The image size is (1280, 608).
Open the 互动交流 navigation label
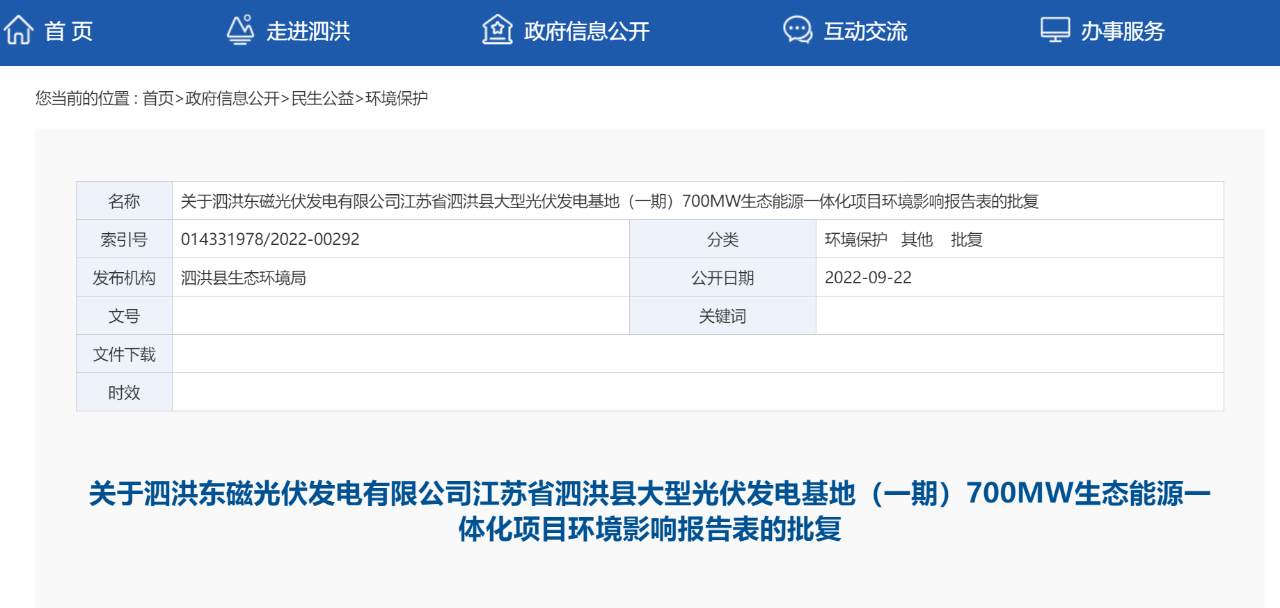click(865, 31)
